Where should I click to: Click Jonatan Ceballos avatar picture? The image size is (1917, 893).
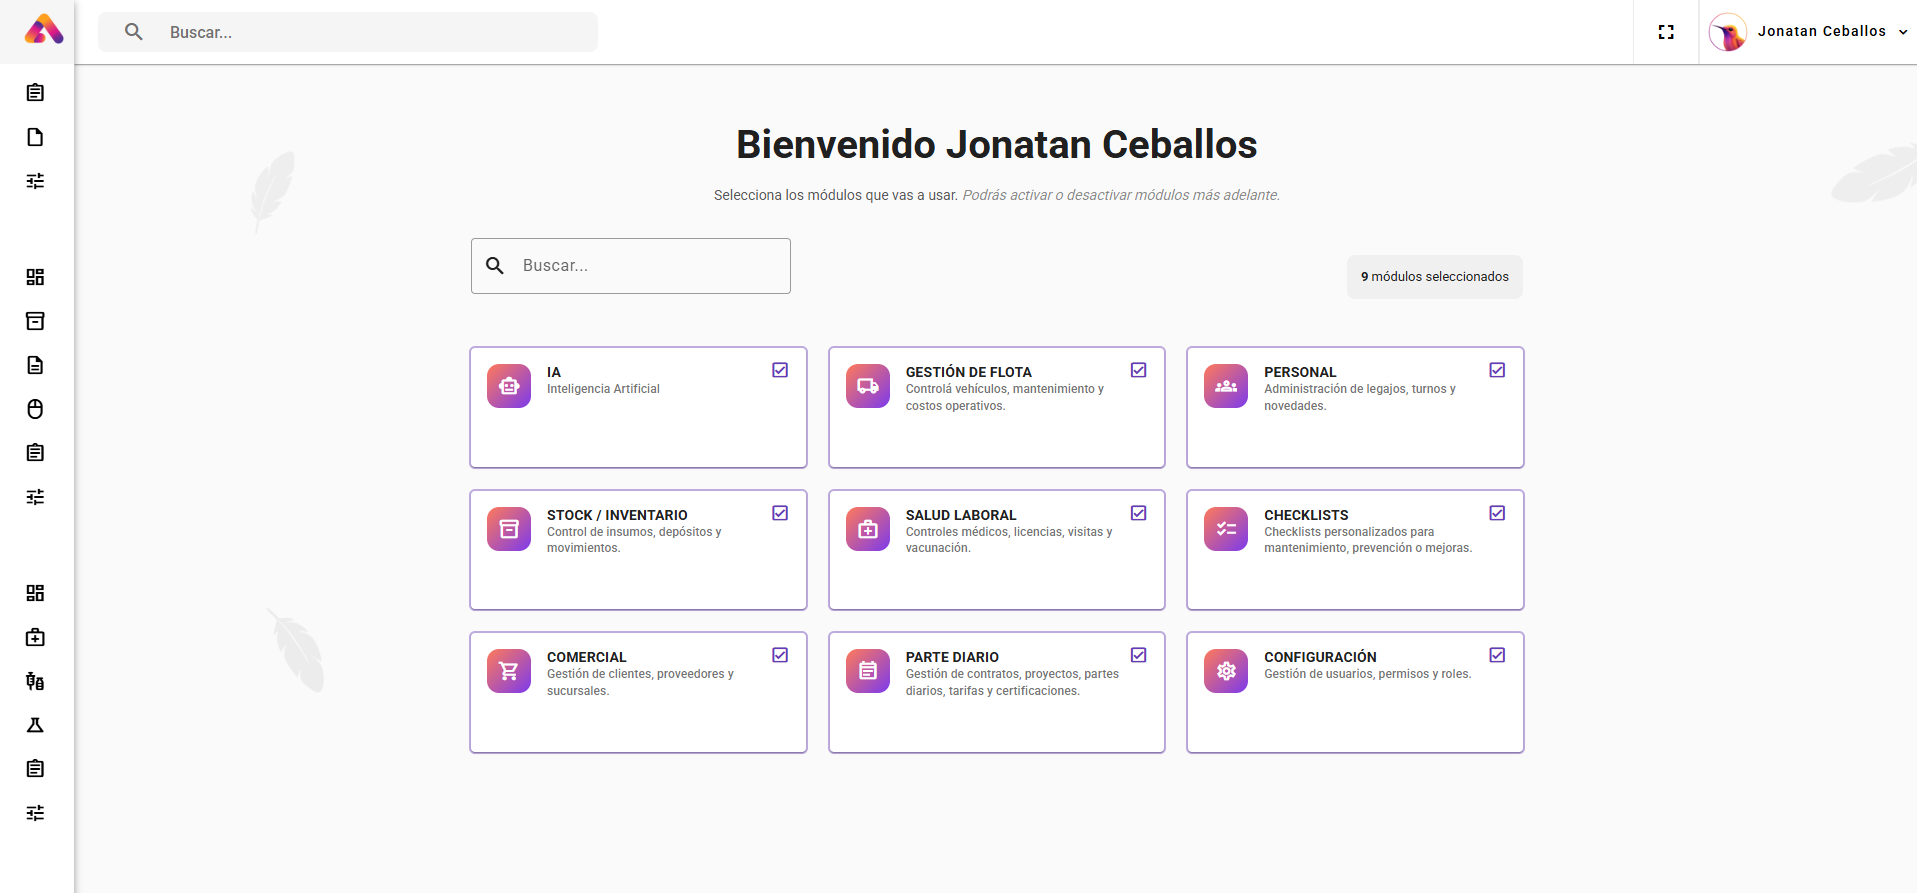(1727, 32)
